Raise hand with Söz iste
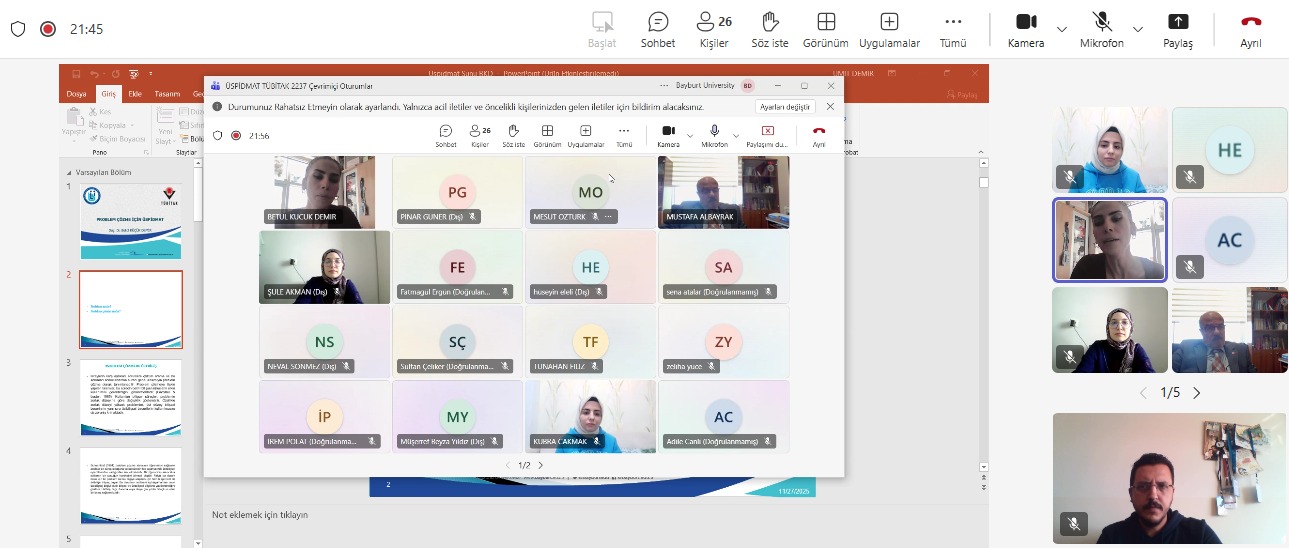Screen dimensions: 1289x548 point(770,30)
